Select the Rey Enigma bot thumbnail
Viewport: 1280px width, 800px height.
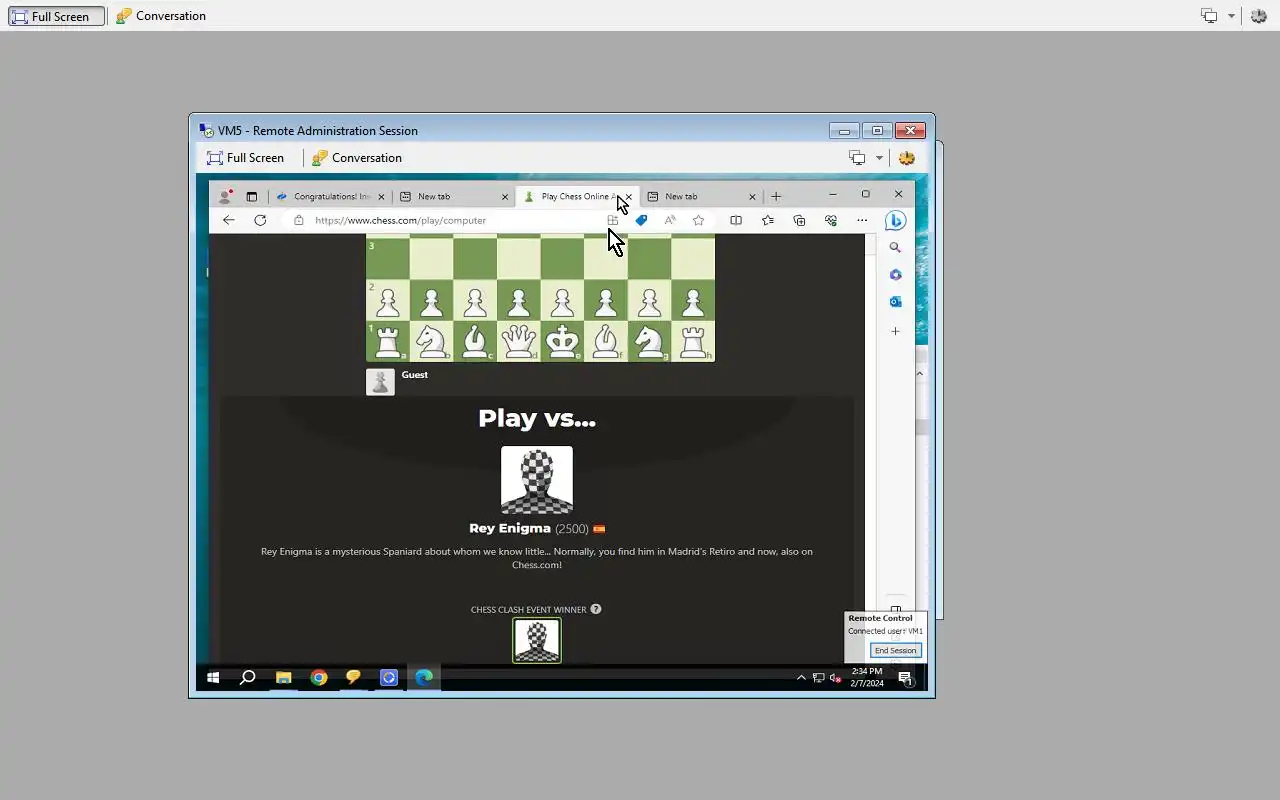click(537, 640)
